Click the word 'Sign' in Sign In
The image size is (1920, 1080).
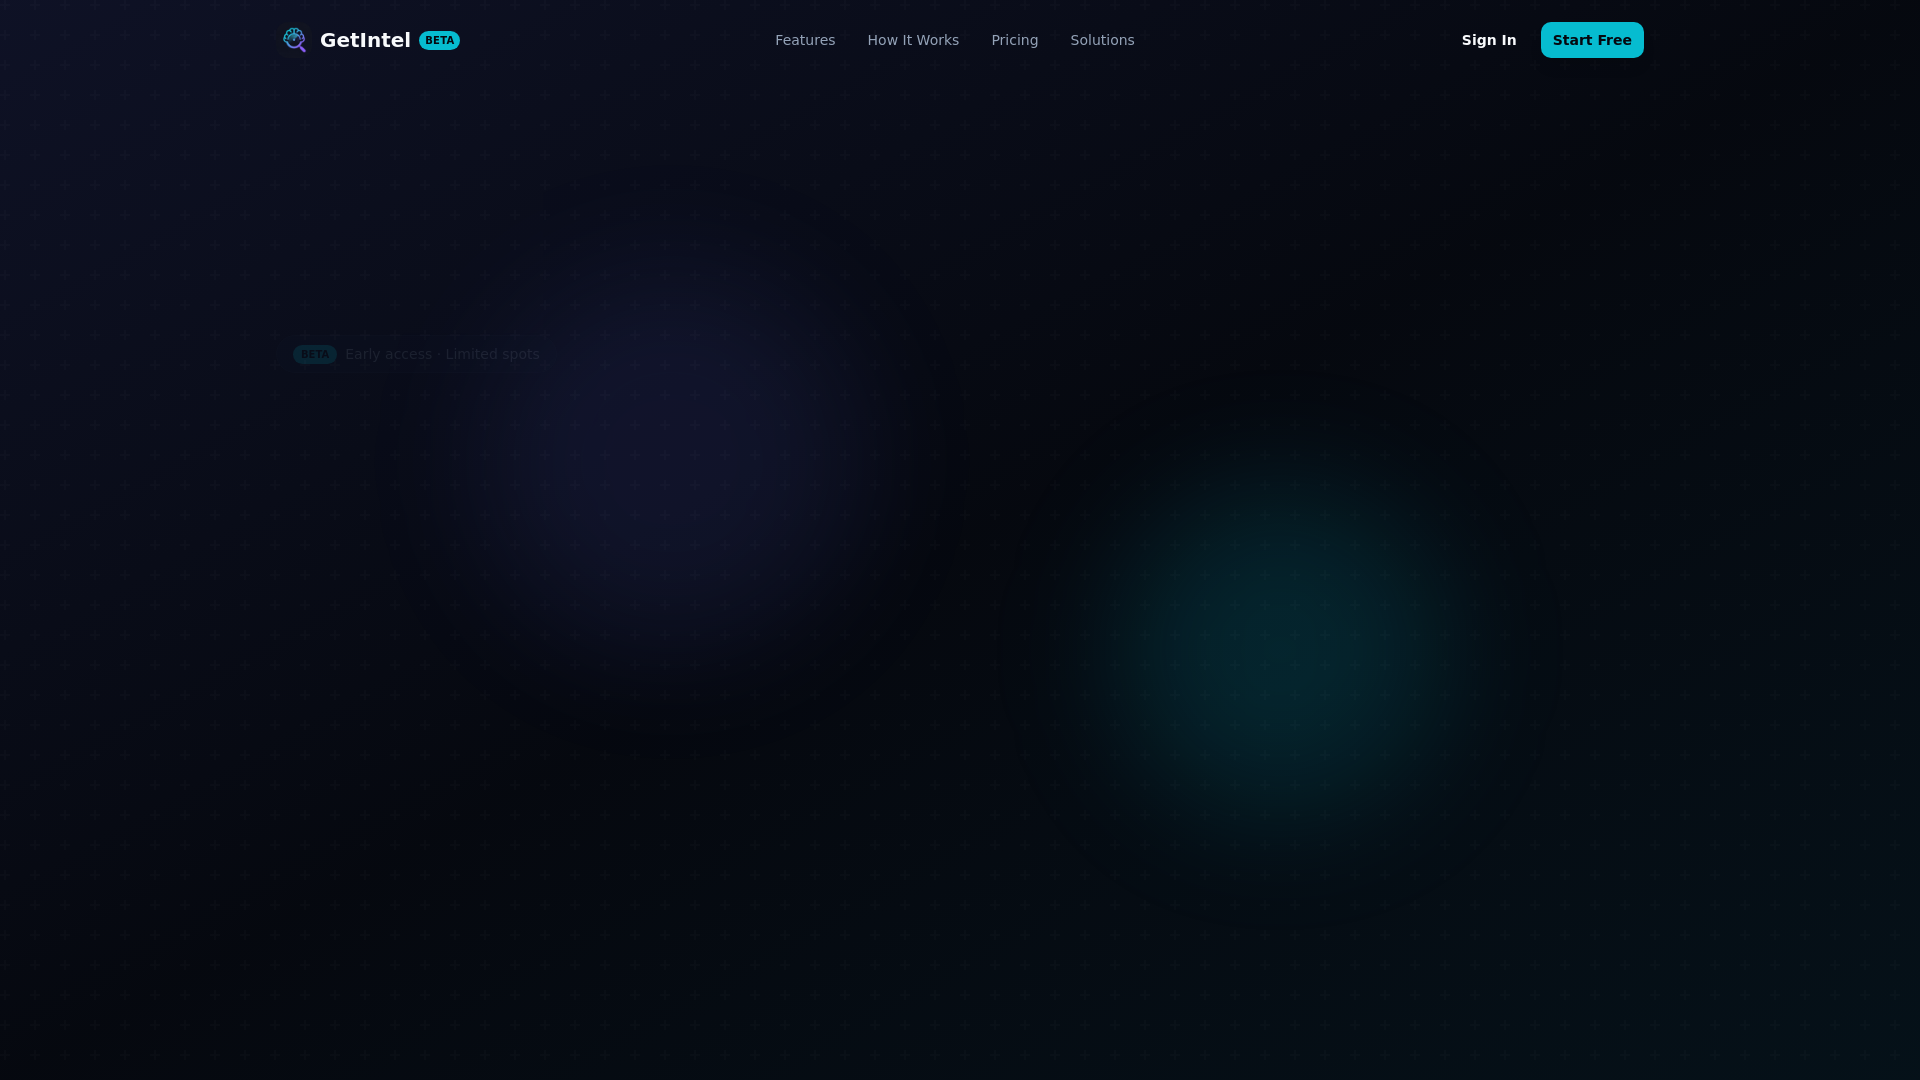click(1478, 41)
